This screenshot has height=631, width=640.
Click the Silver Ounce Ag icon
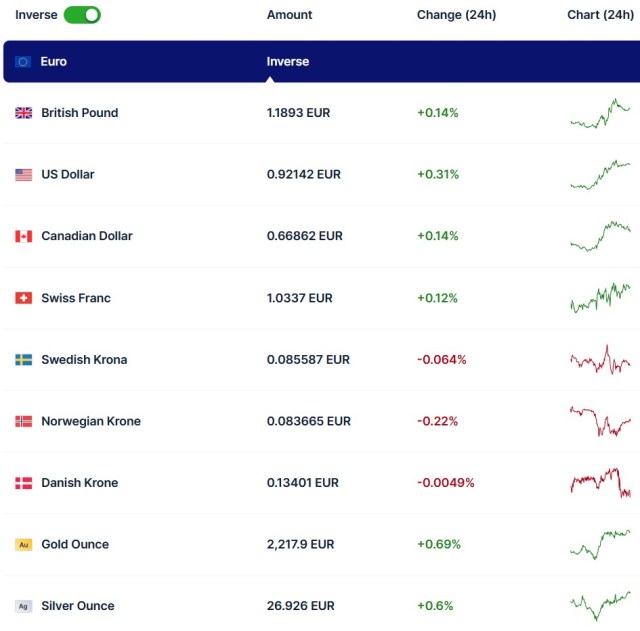tap(24, 606)
